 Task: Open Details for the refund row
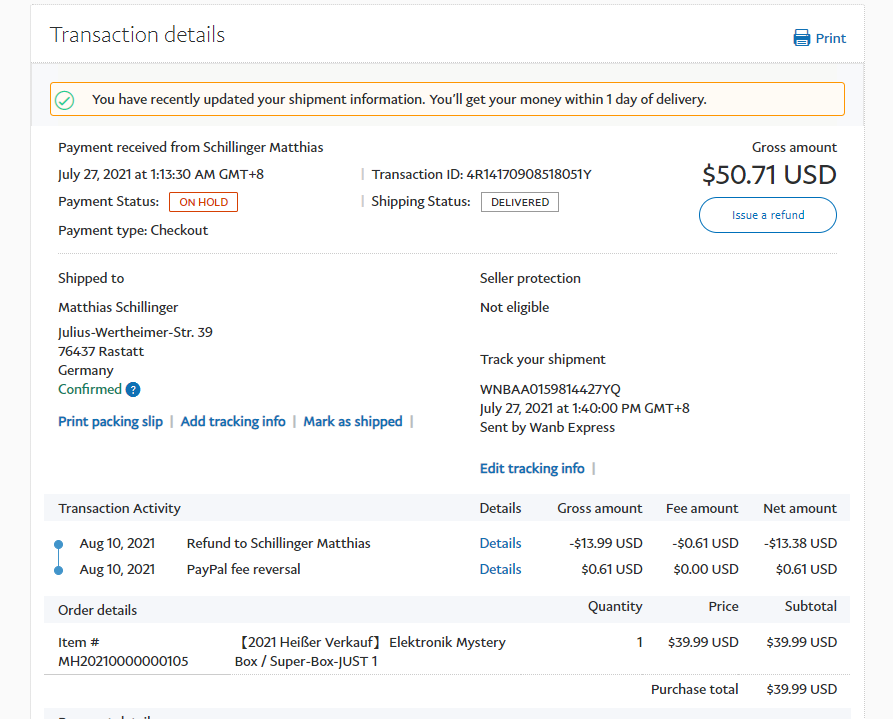coord(500,544)
